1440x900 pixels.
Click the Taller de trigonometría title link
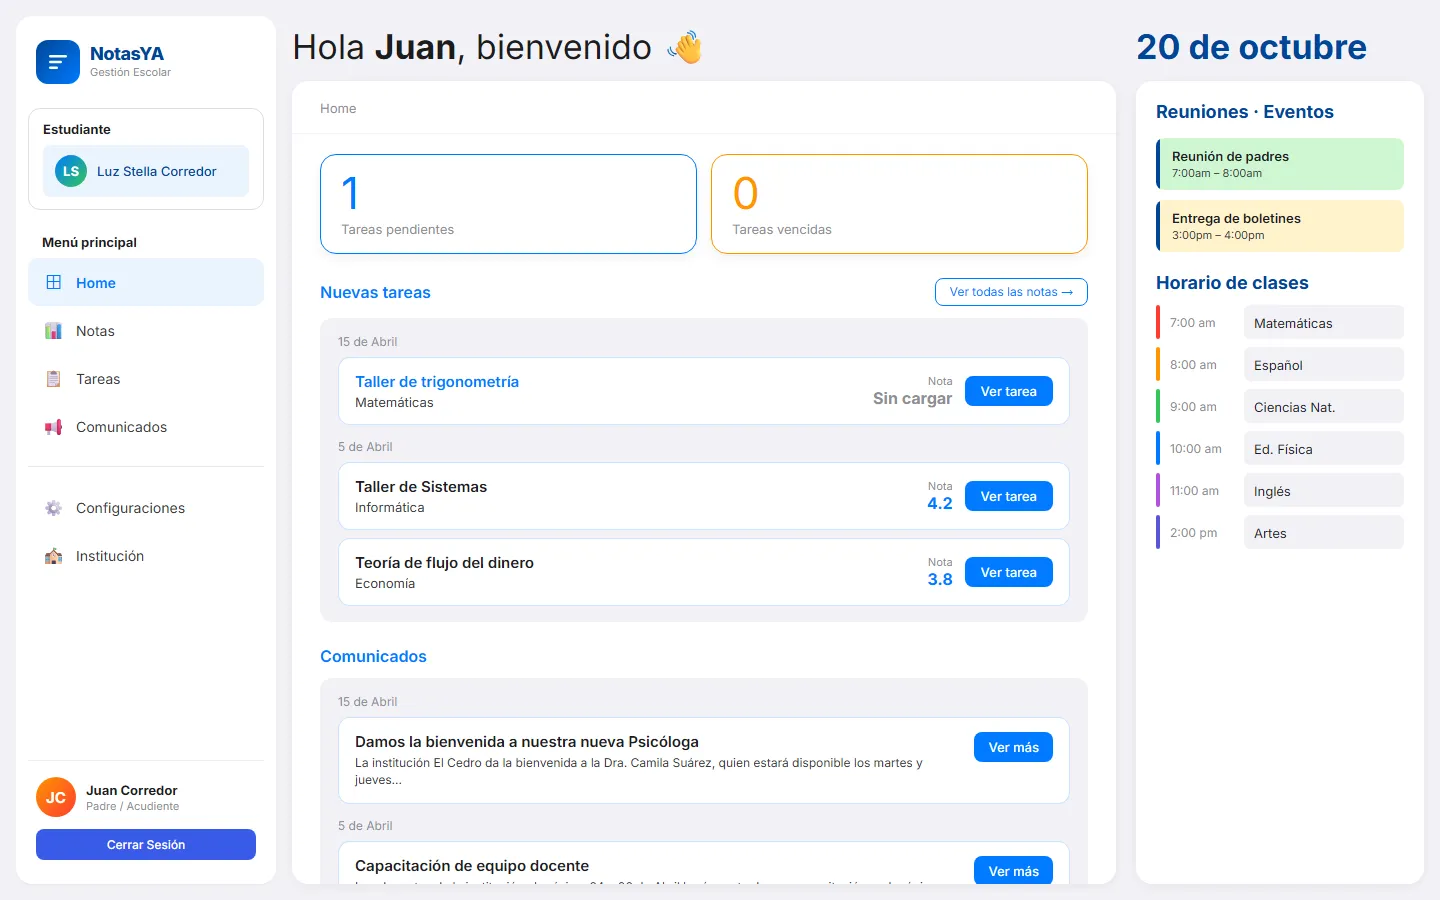click(x=437, y=381)
